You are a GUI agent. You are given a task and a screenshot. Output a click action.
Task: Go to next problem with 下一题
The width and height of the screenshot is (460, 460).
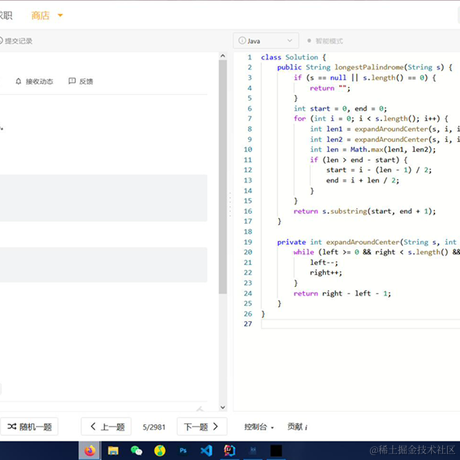tap(202, 427)
